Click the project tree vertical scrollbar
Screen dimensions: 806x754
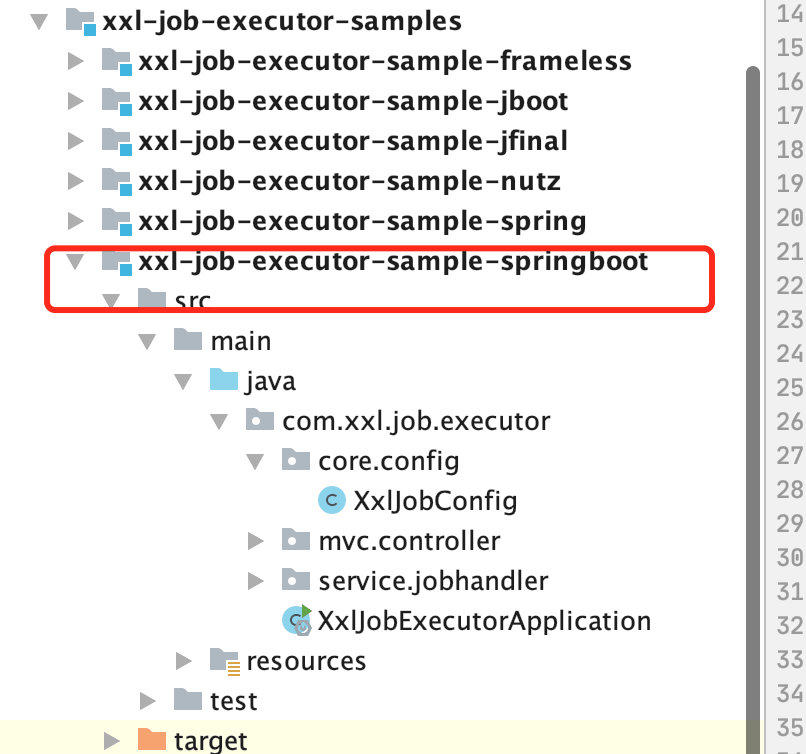[x=753, y=410]
